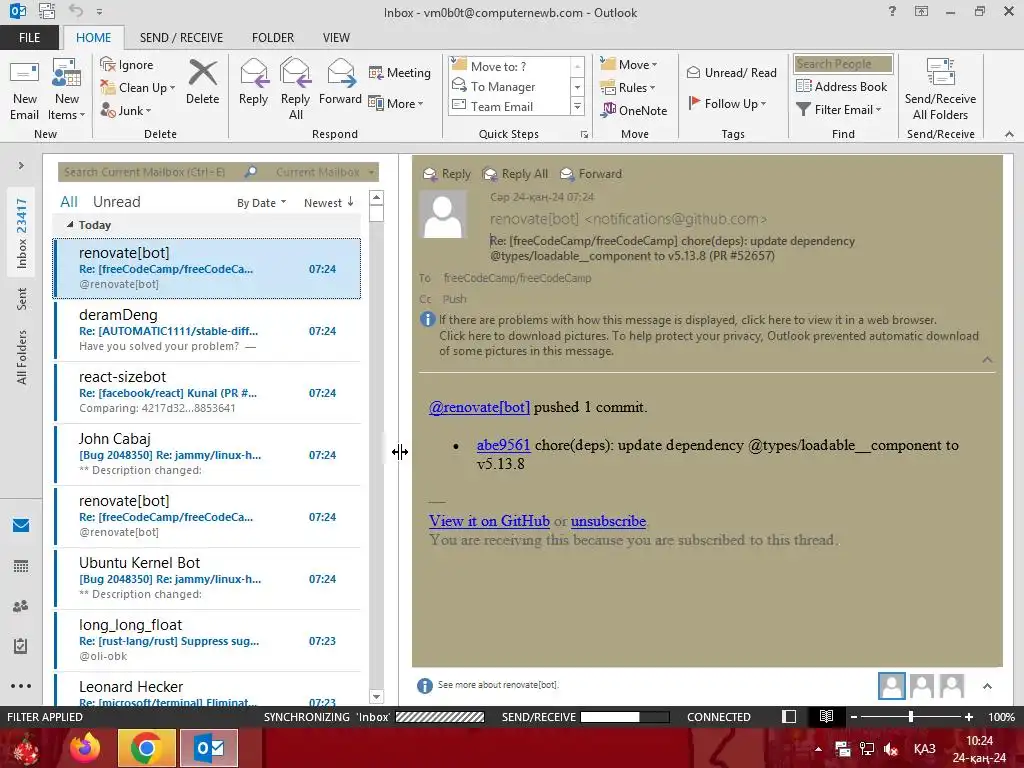
Task: Click the ribbon Reply All button
Action: coord(295,90)
